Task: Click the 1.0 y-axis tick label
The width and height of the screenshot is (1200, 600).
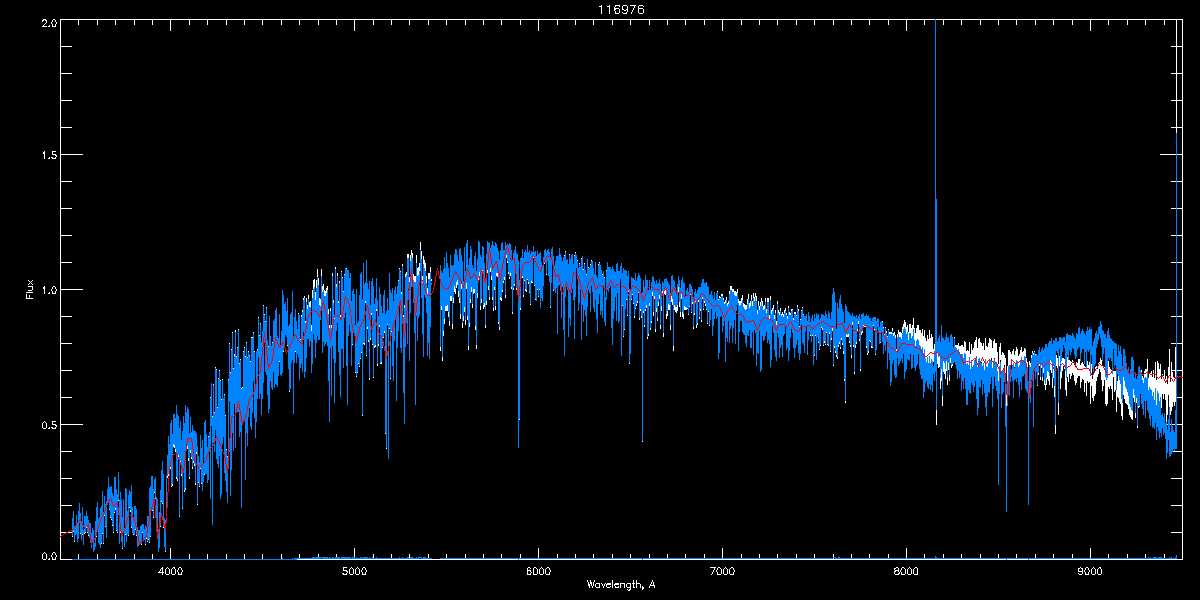Action: point(48,290)
